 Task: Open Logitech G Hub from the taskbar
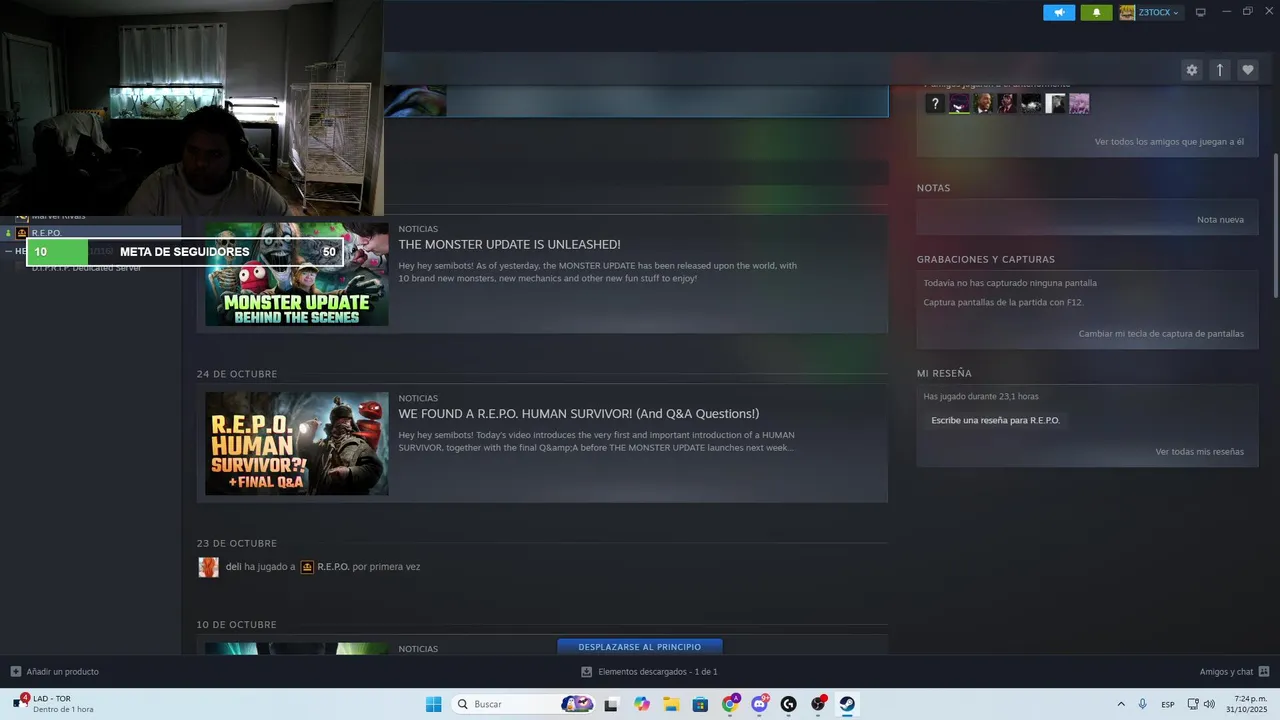[x=788, y=704]
